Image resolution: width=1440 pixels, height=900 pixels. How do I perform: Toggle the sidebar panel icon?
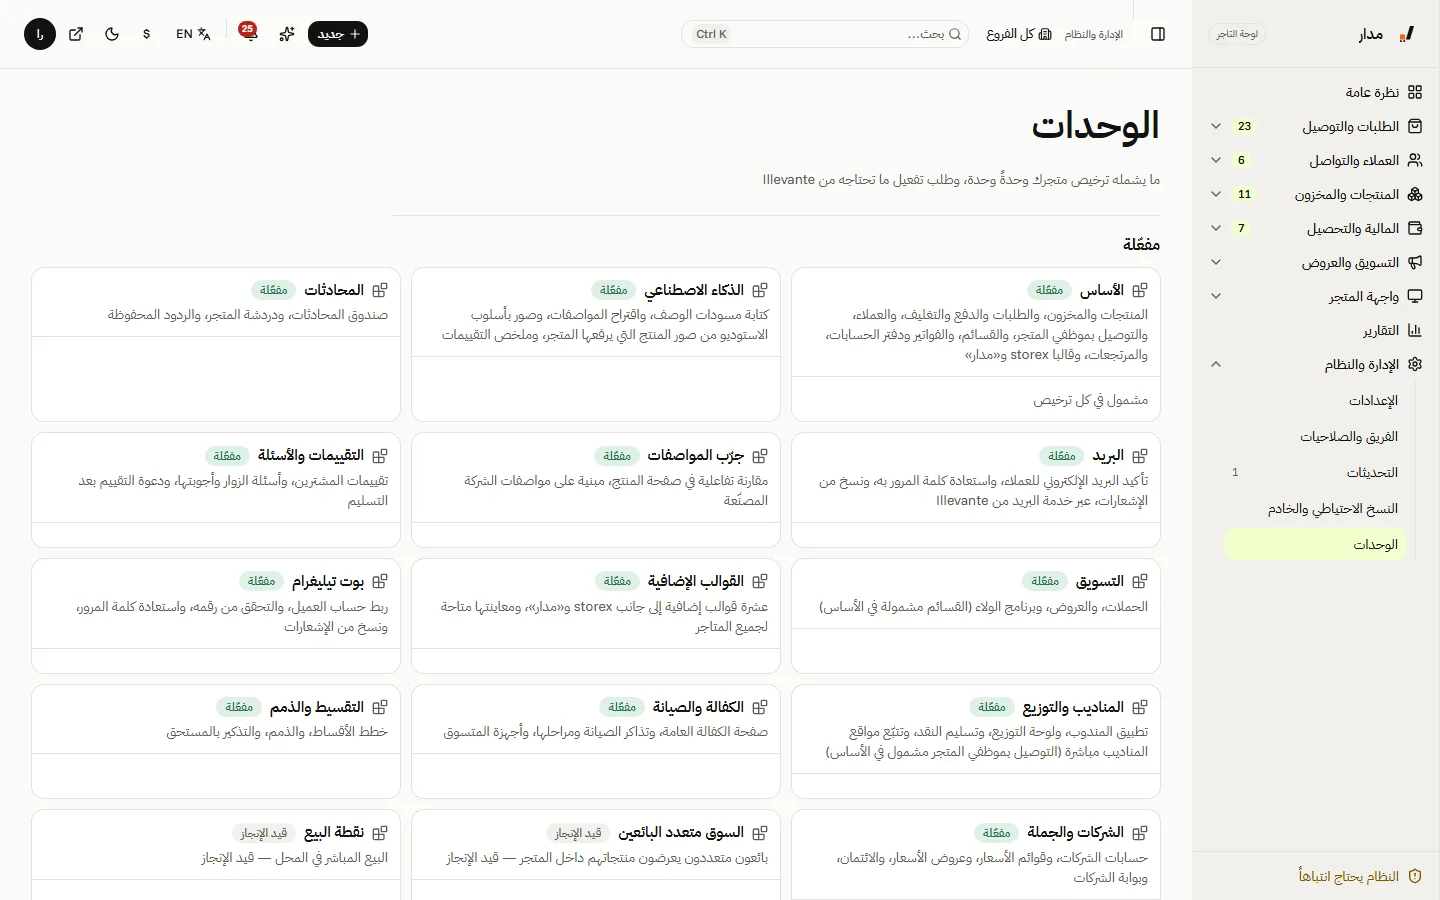(1158, 34)
